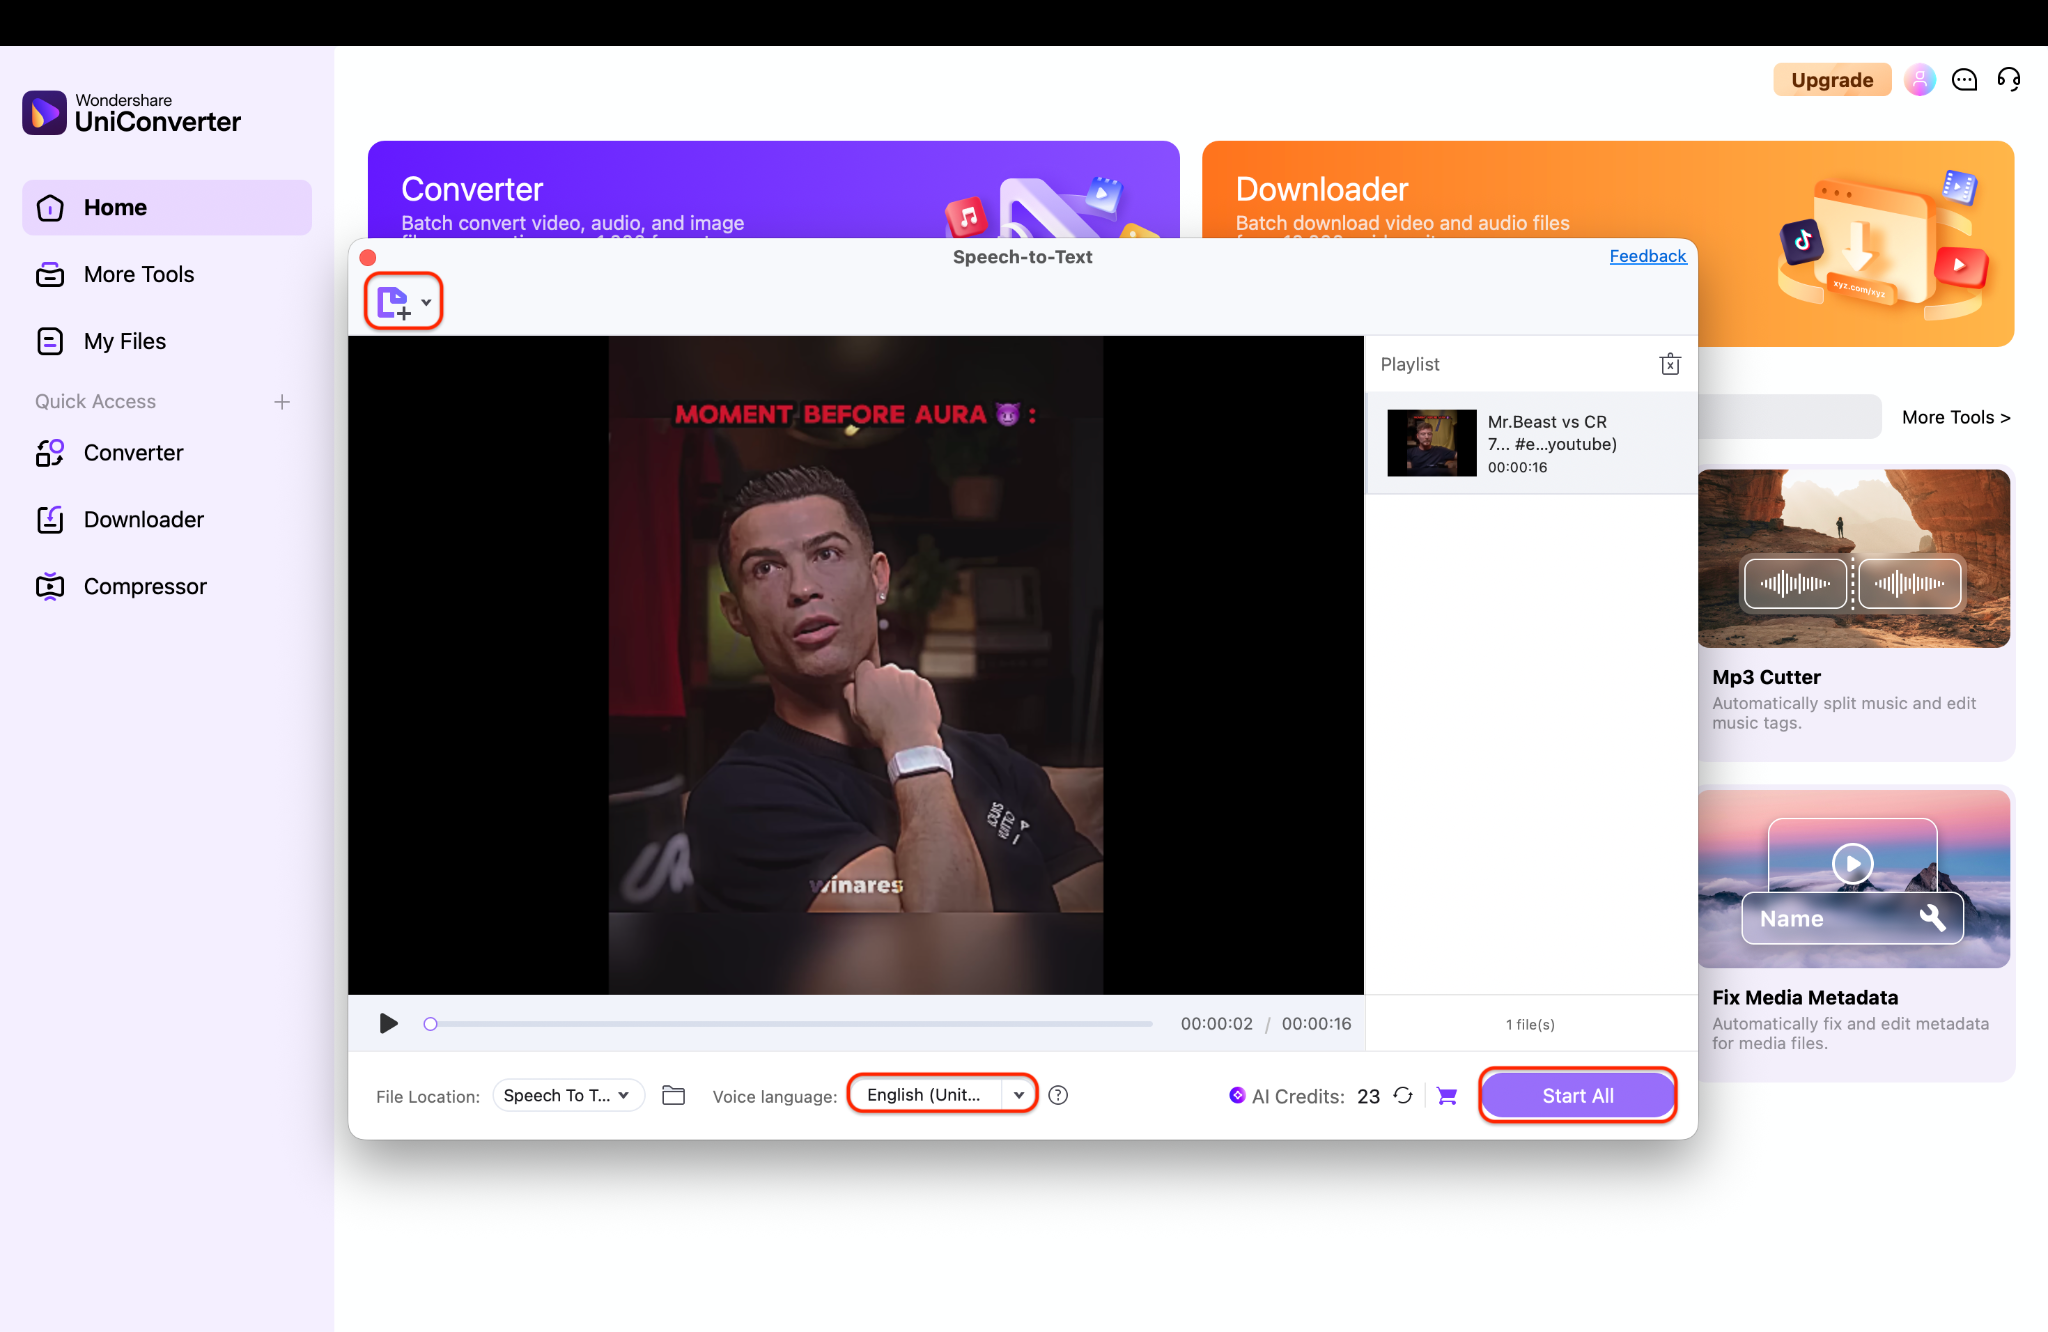
Task: Expand the add-file dropdown arrow
Action: point(428,300)
